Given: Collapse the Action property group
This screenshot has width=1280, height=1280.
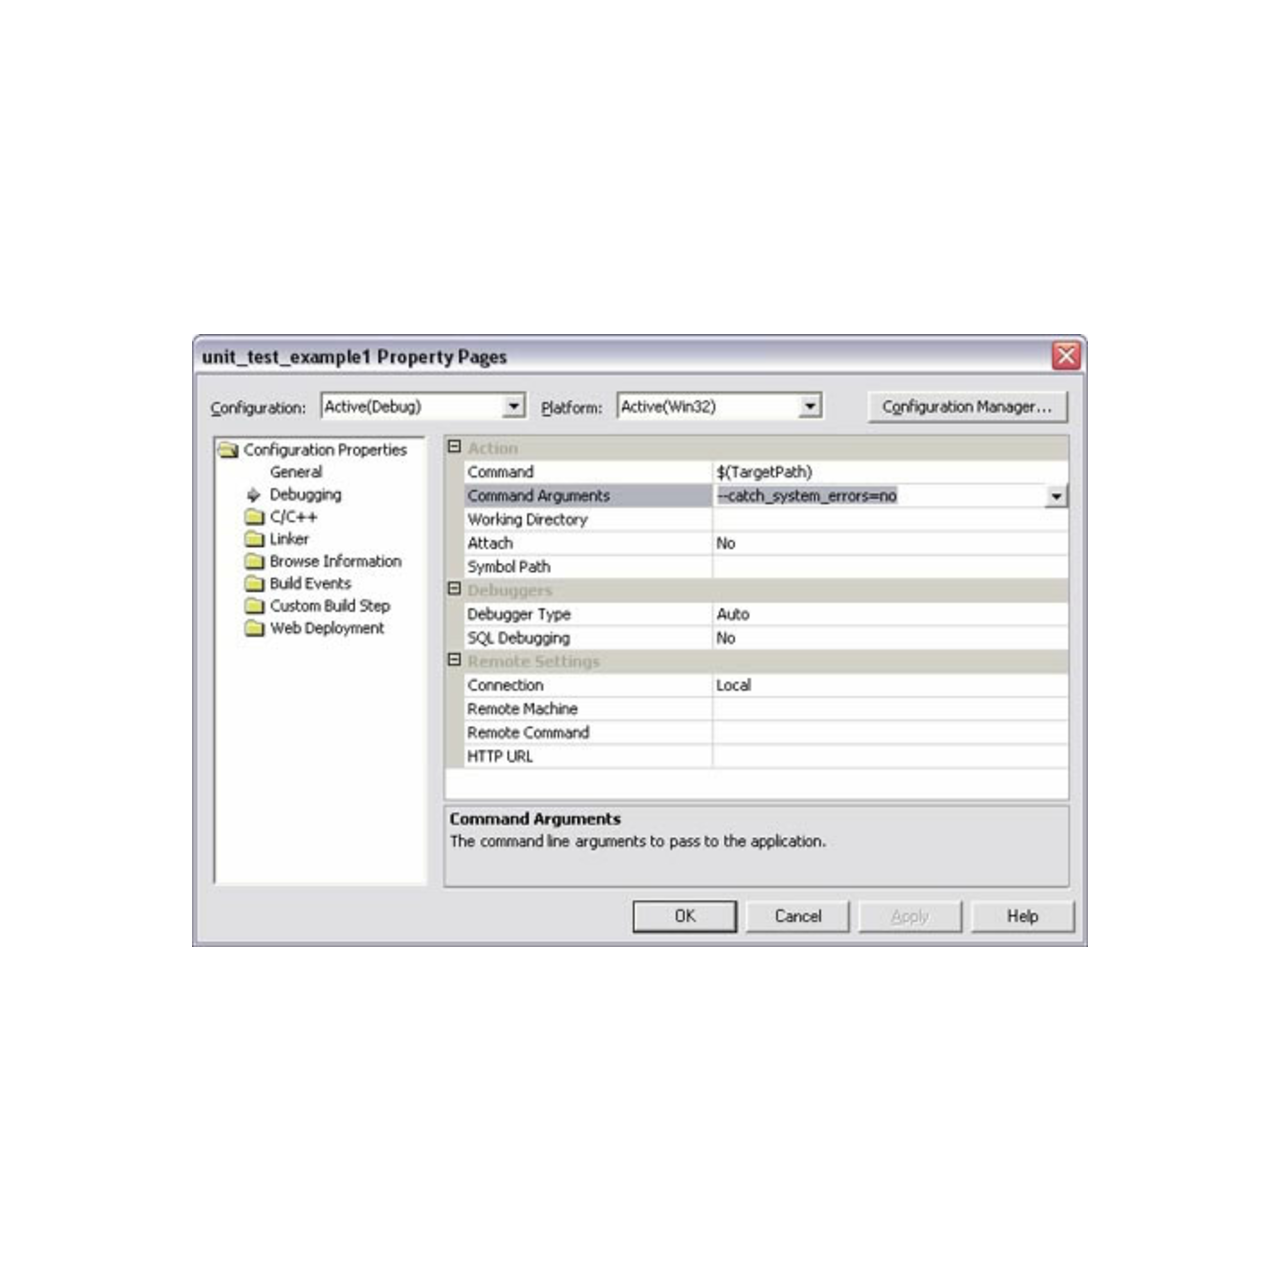Looking at the screenshot, I should [x=454, y=447].
